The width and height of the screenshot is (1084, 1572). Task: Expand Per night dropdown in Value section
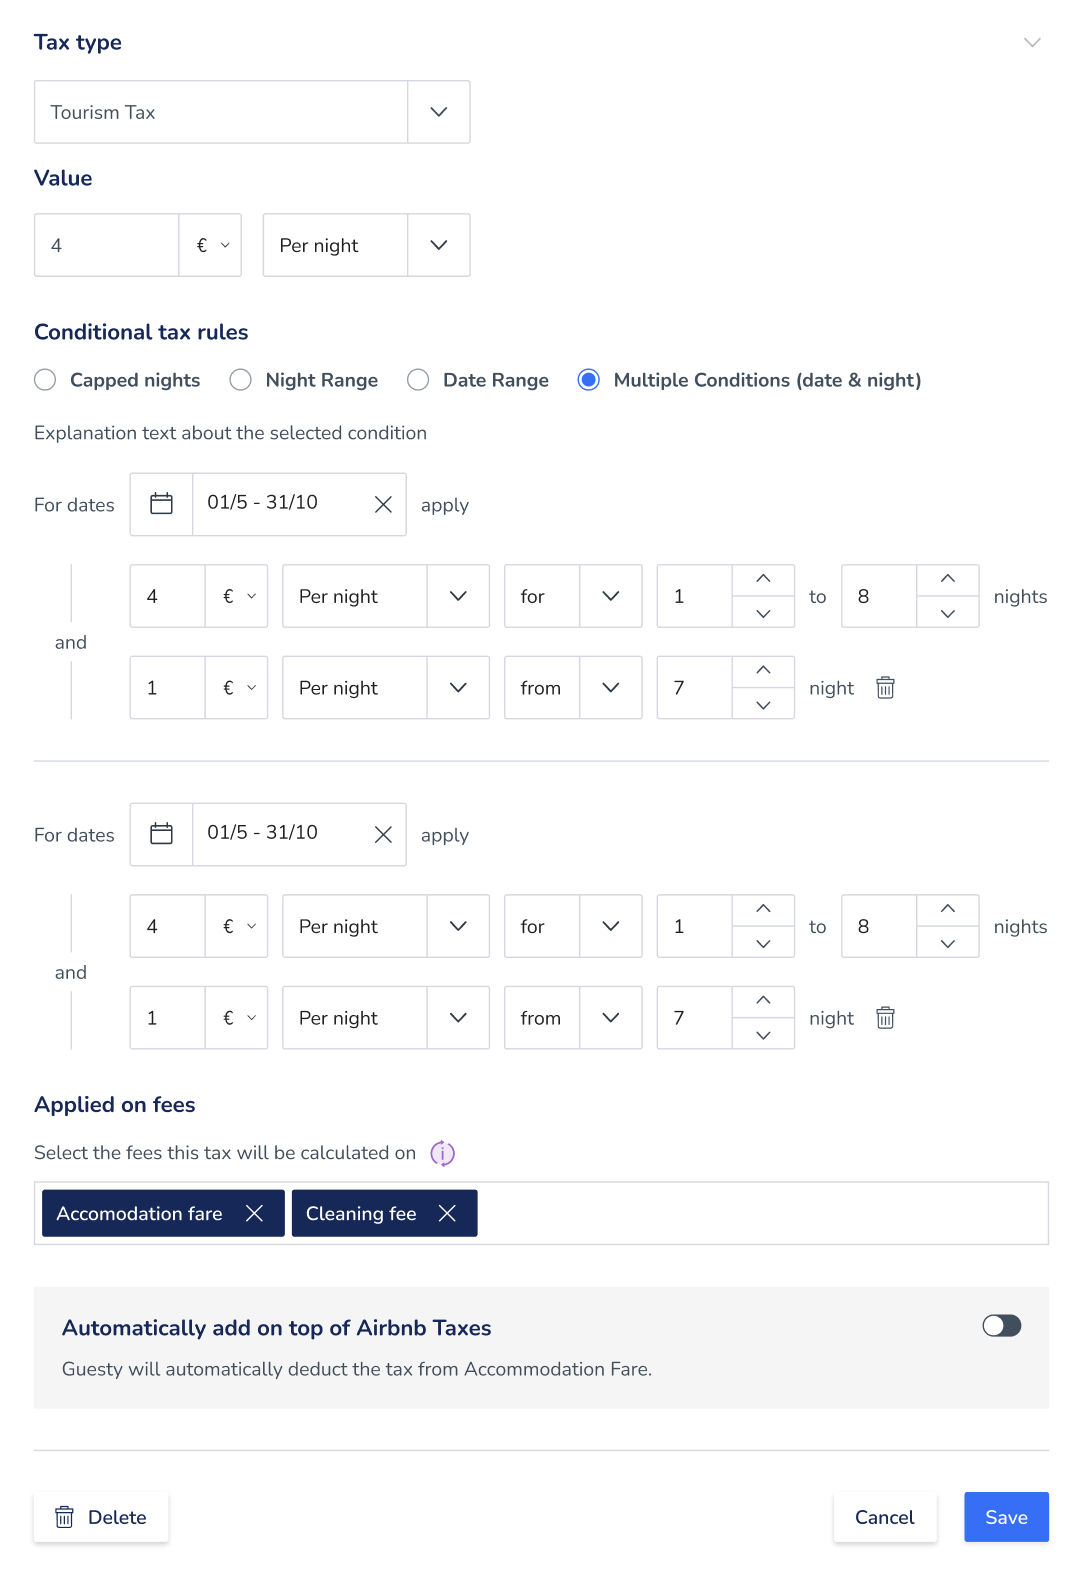[x=366, y=245]
